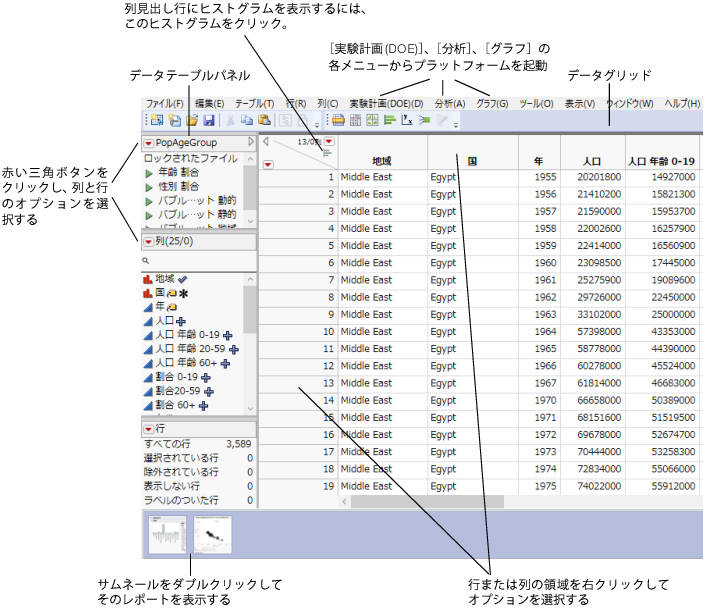The image size is (706, 610).
Task: Click the asterisk icon next to 国 column
Action: click(184, 293)
